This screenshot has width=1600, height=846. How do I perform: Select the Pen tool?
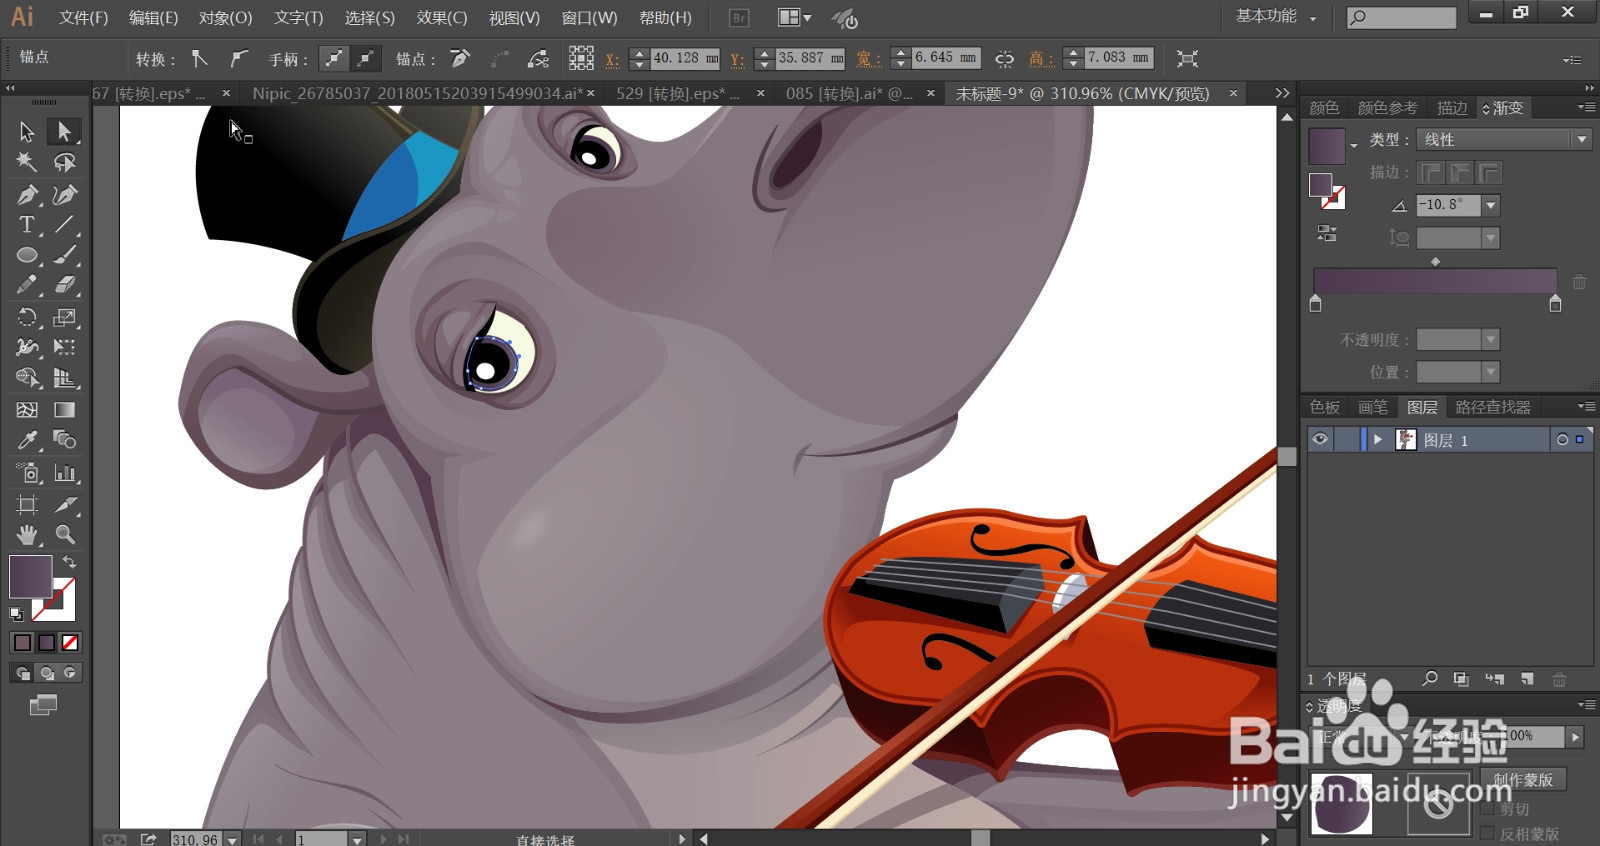click(x=27, y=194)
